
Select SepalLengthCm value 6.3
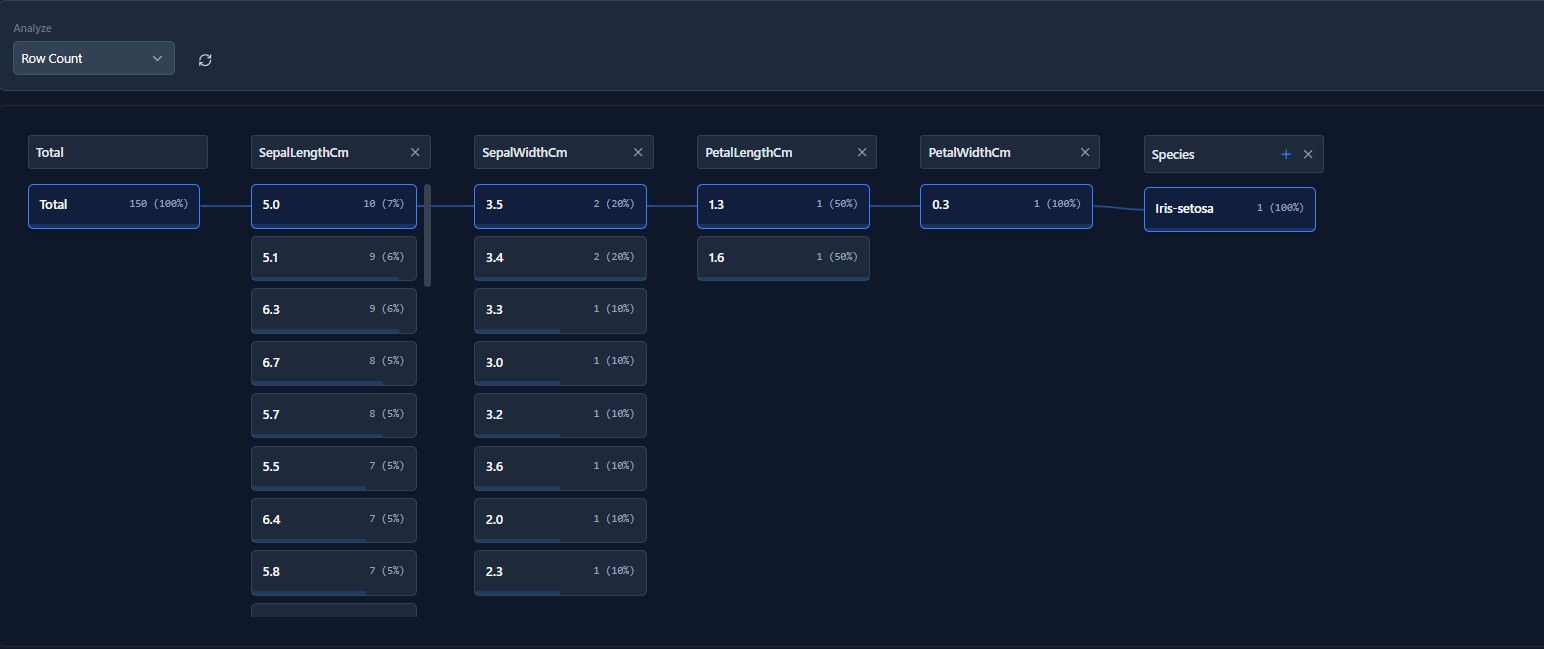coord(333,310)
